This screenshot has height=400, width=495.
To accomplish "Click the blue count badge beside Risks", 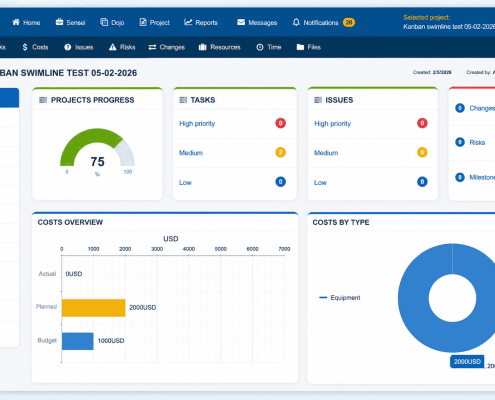I will click(x=460, y=142).
